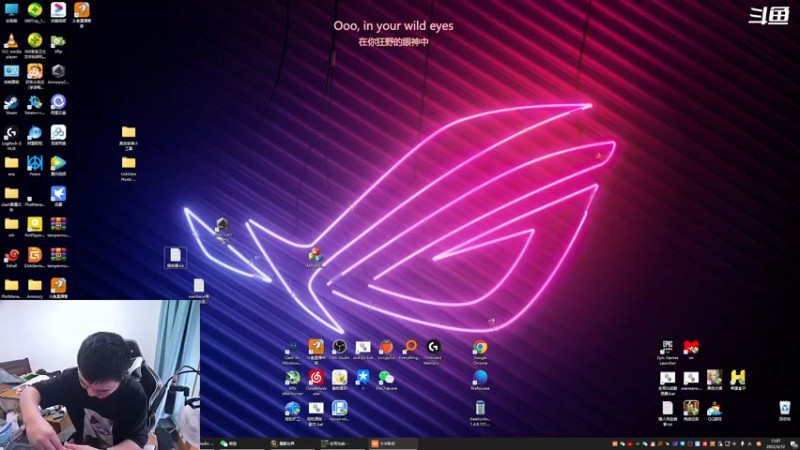
Task: Switch to the orange Xiaomi taskbar window
Action: tap(393, 443)
